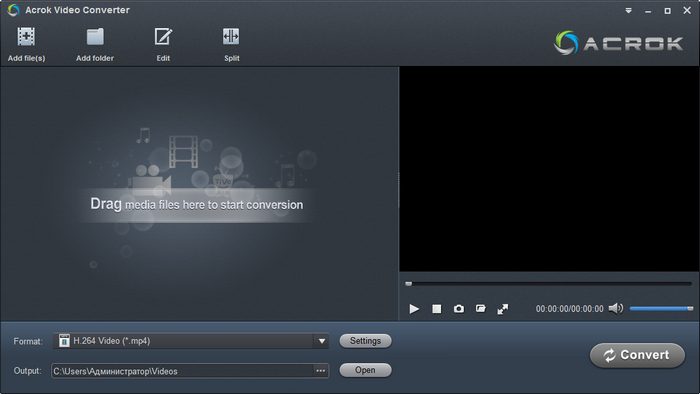Image resolution: width=700 pixels, height=394 pixels.
Task: Click the Acrok logo
Action: [x=618, y=43]
